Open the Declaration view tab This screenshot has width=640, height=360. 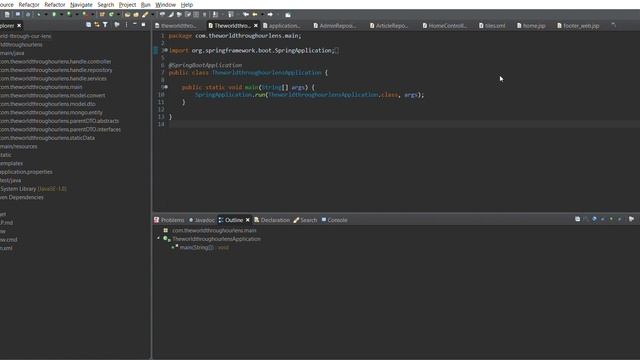click(x=272, y=220)
